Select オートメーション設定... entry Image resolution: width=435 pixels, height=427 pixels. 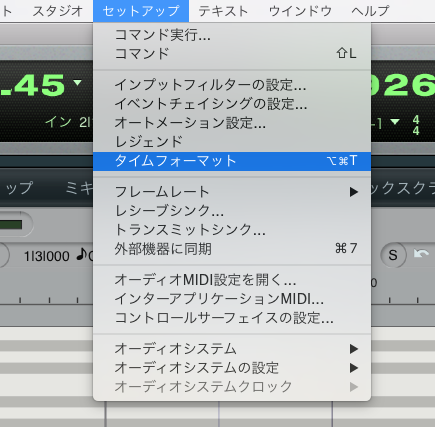(232, 123)
